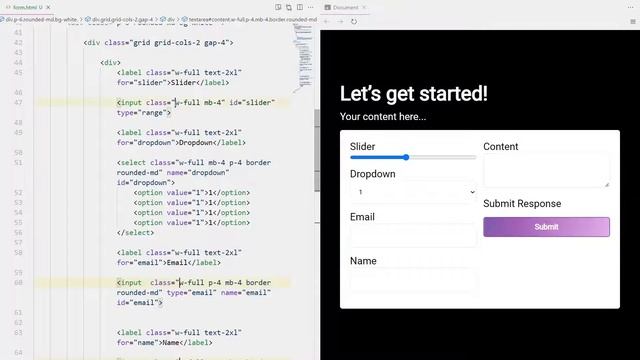The height and width of the screenshot is (360, 640).
Task: Click the editor vertical scrollbar thumb
Action: (317, 150)
